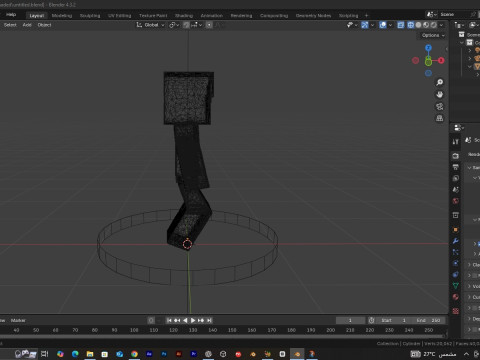Image resolution: width=480 pixels, height=360 pixels.
Task: Open the viewport shading options dropdown
Action: coord(441,25)
